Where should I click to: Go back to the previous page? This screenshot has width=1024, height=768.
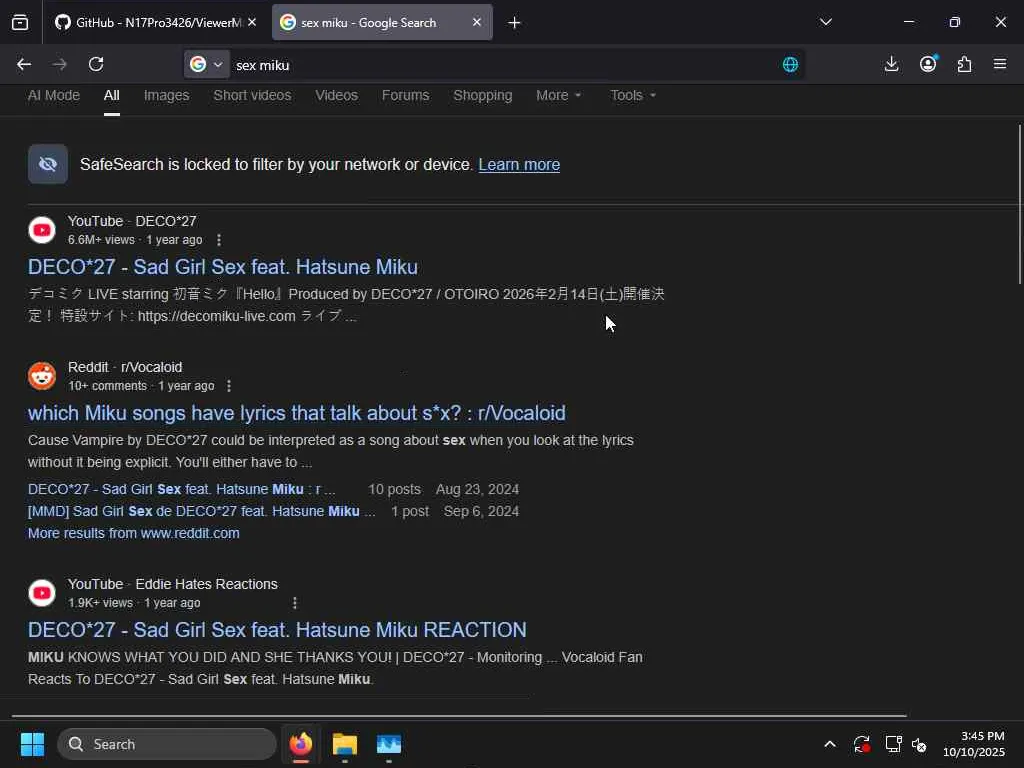(x=24, y=64)
